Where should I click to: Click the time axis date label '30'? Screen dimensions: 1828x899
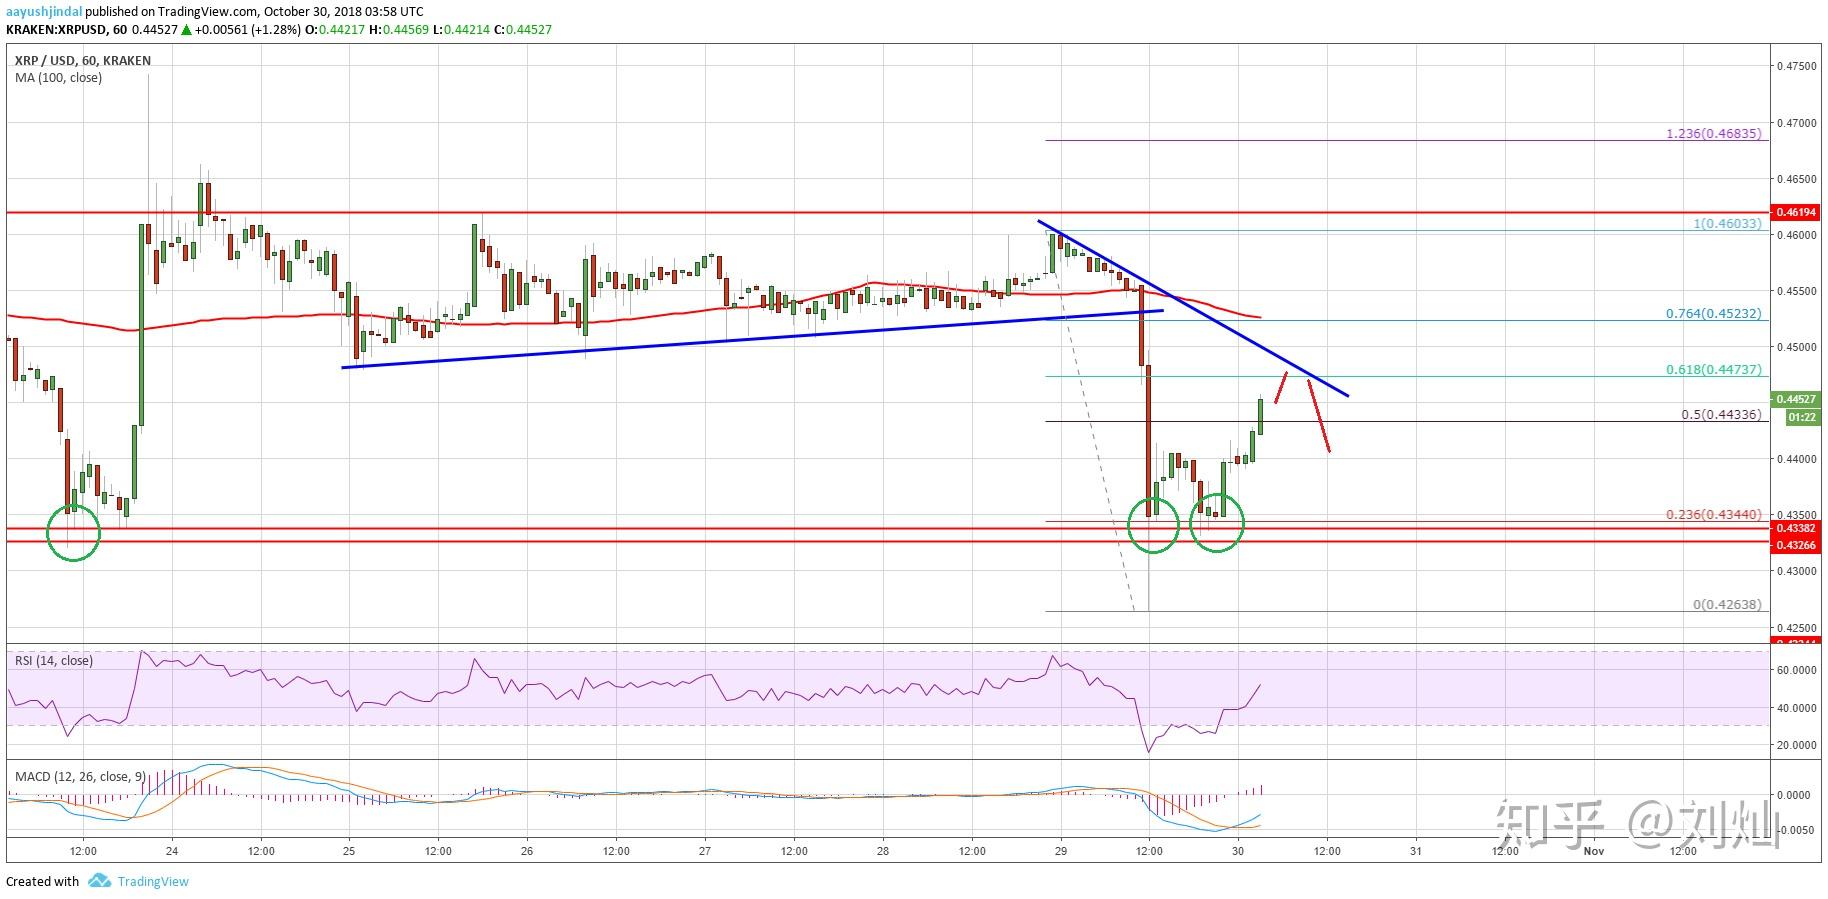tap(1238, 851)
